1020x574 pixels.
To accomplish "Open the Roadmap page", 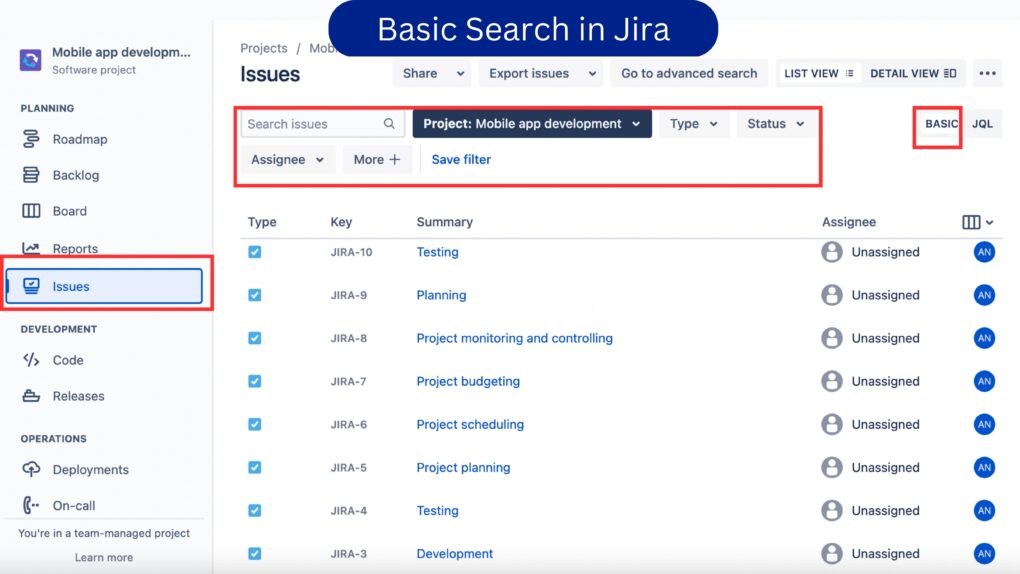I will [80, 139].
